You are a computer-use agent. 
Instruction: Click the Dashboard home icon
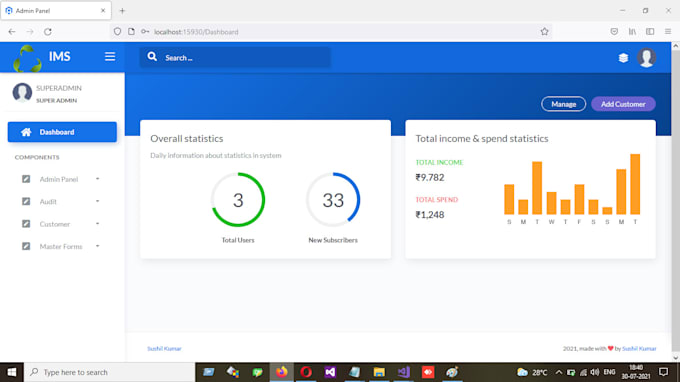click(x=26, y=132)
